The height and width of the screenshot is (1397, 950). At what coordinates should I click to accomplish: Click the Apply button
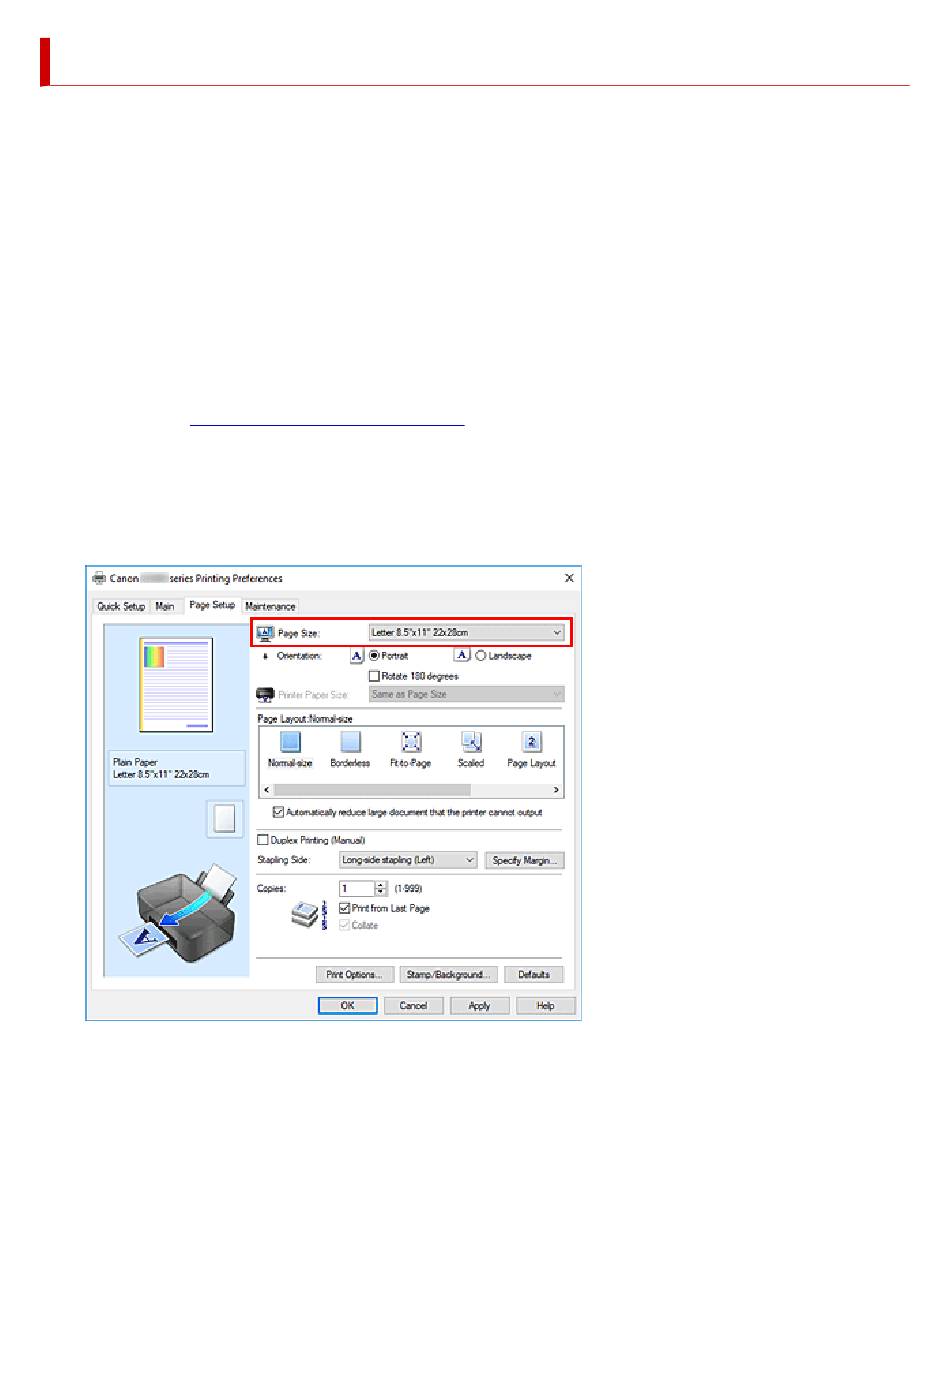(480, 1006)
